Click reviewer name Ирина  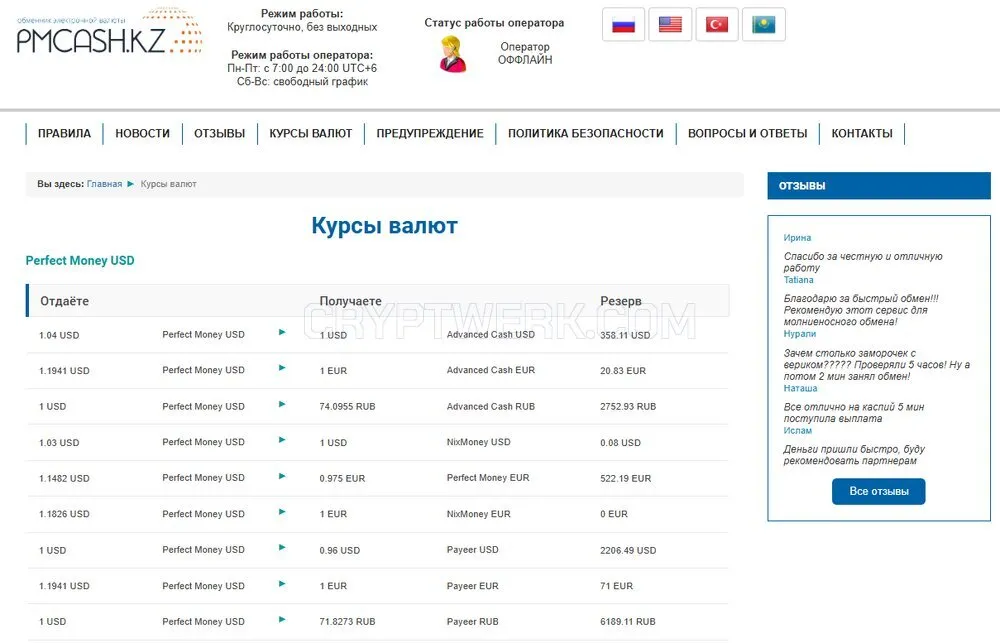tap(797, 237)
